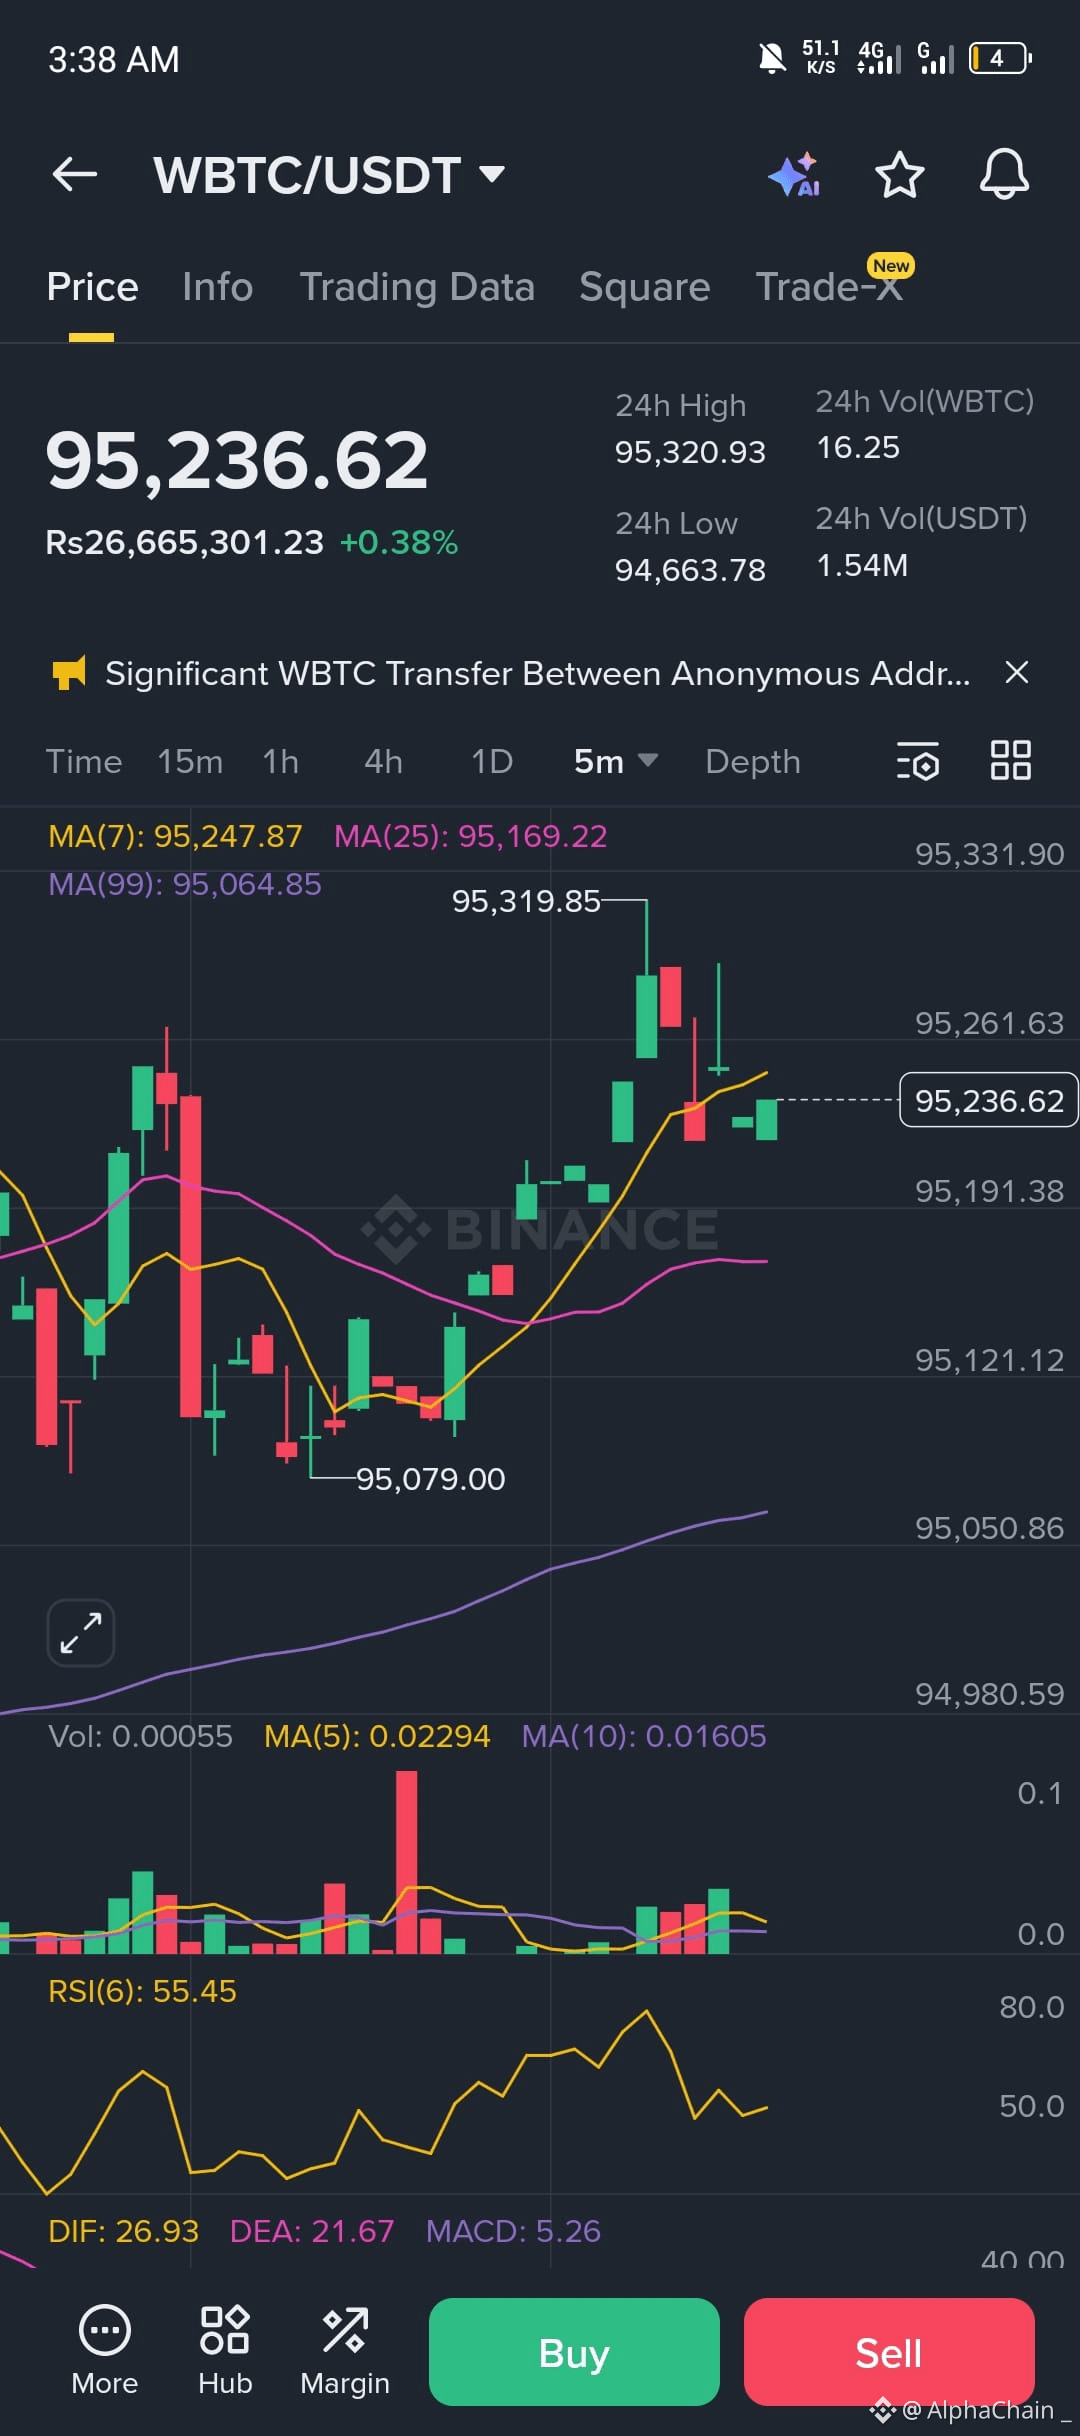Select the 1D chart interval
The height and width of the screenshot is (2436, 1080).
coord(492,761)
